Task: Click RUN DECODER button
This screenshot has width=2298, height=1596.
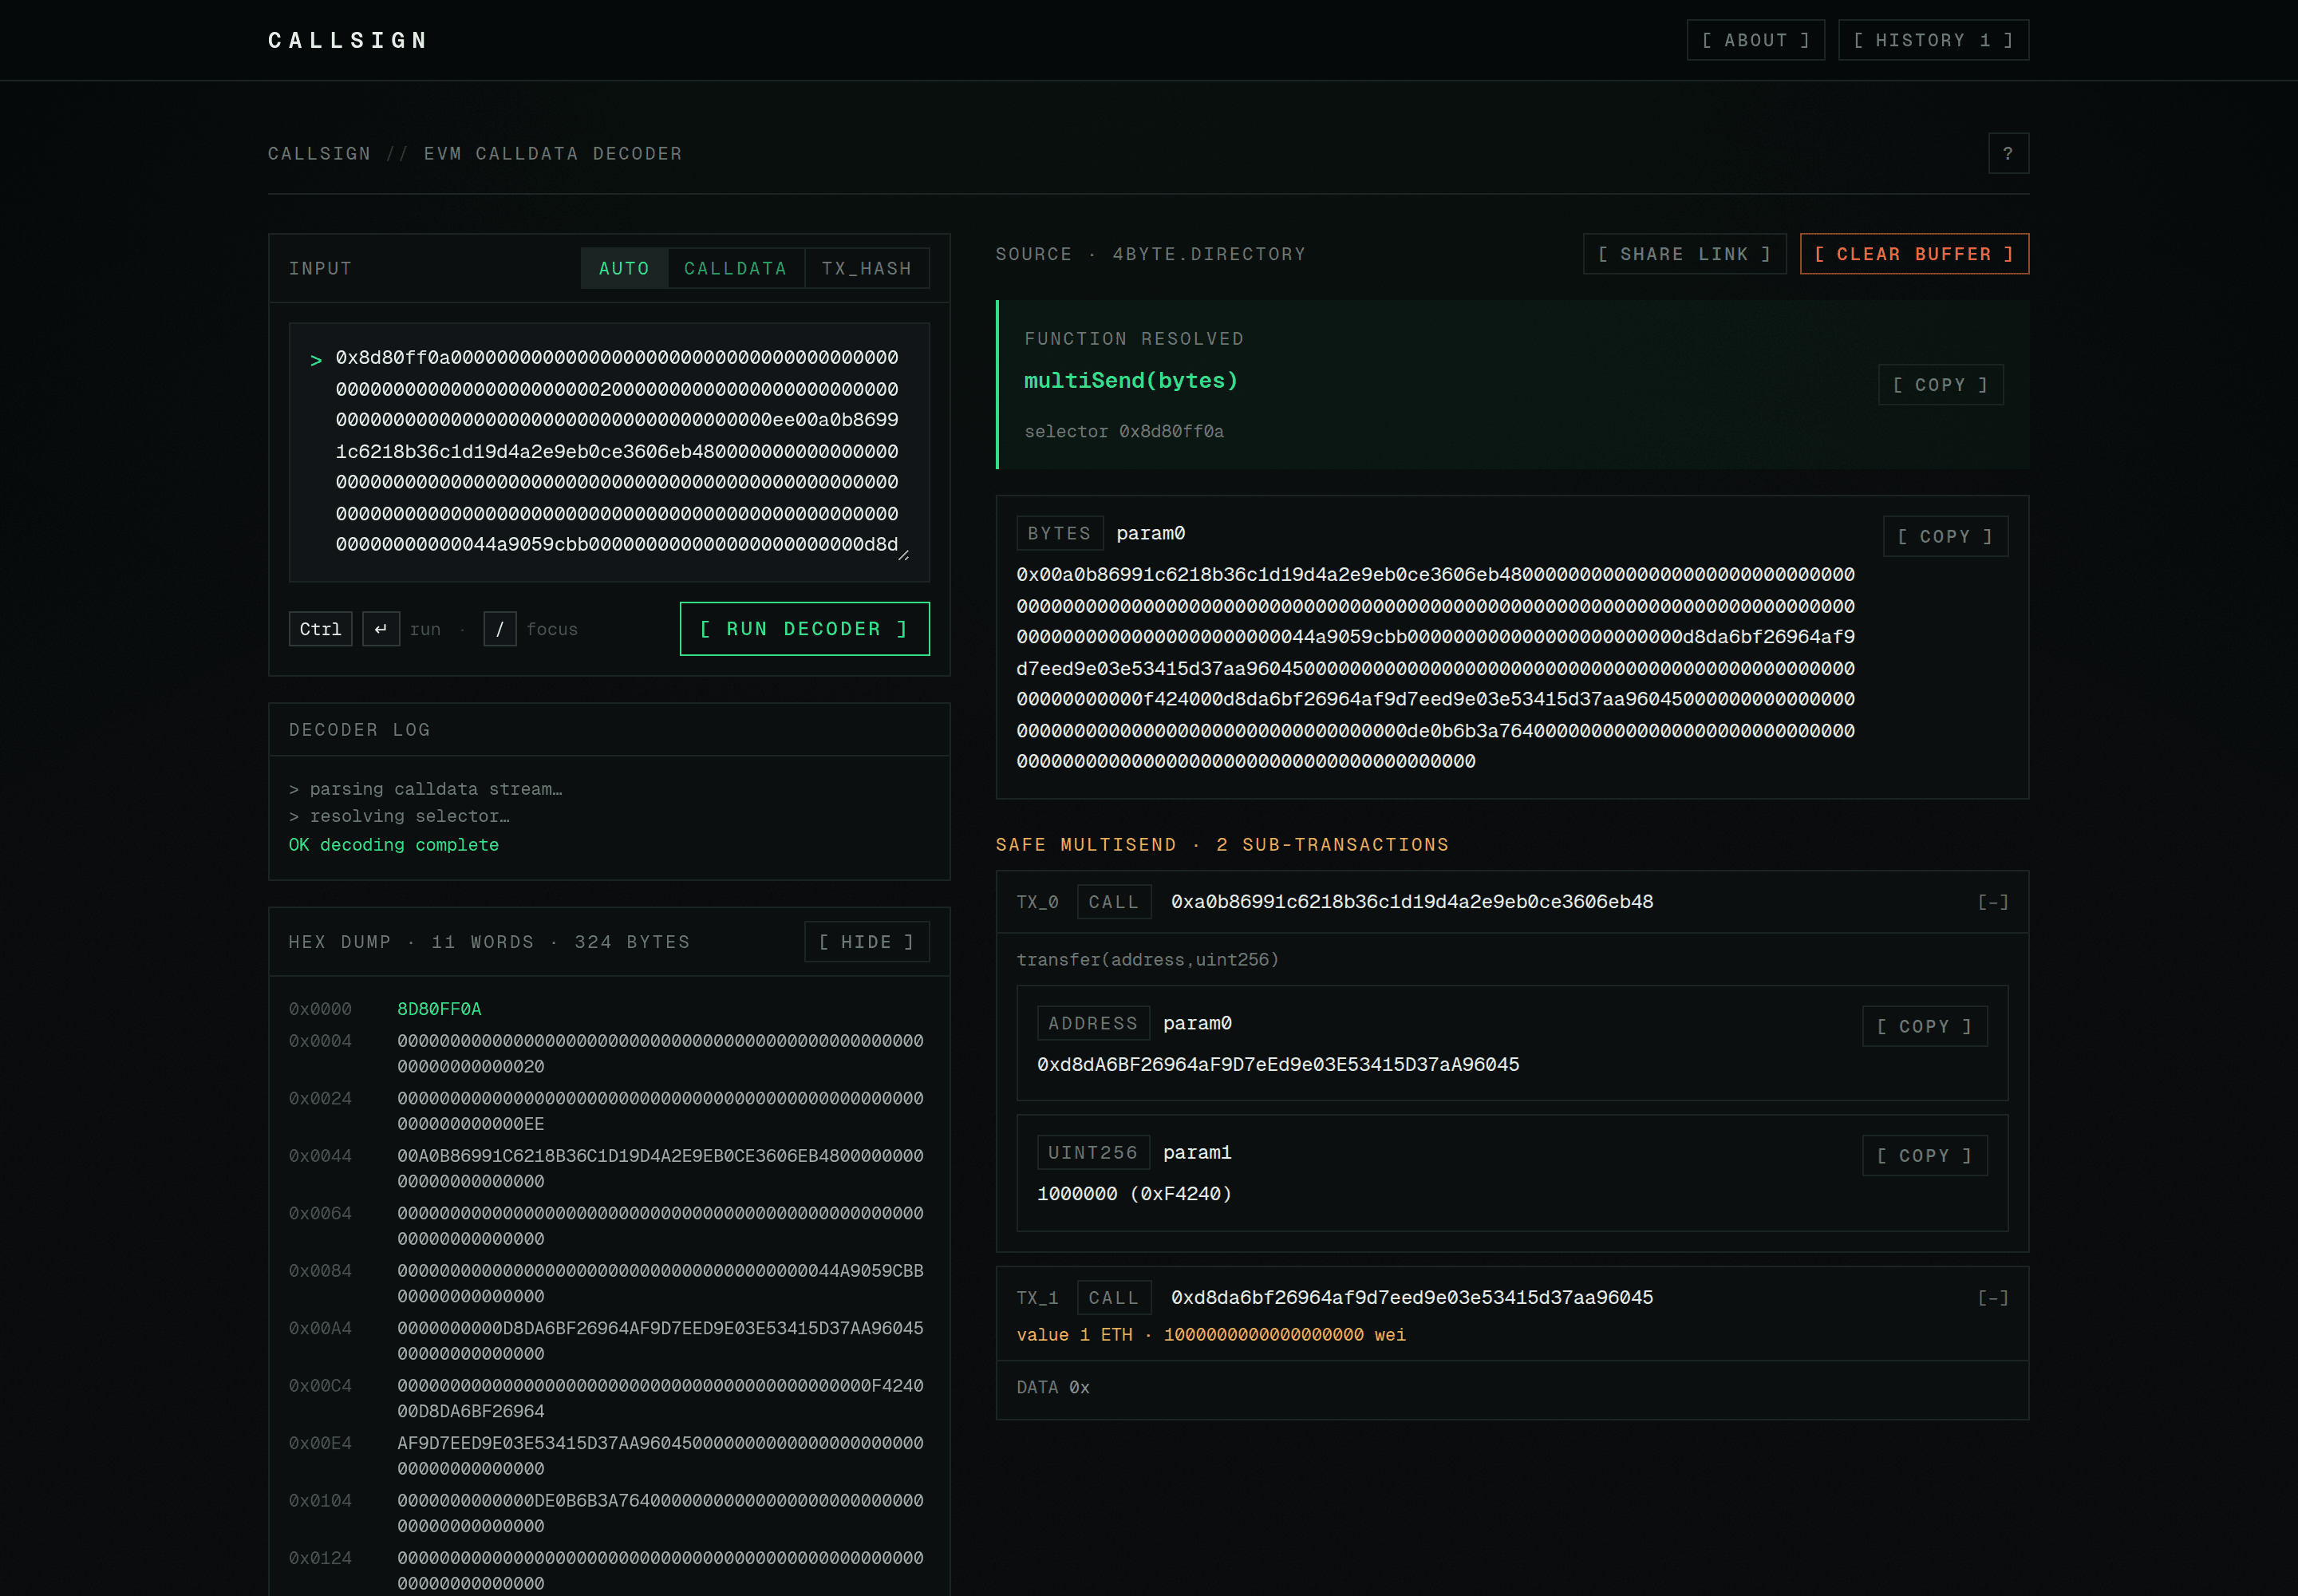Action: point(804,628)
